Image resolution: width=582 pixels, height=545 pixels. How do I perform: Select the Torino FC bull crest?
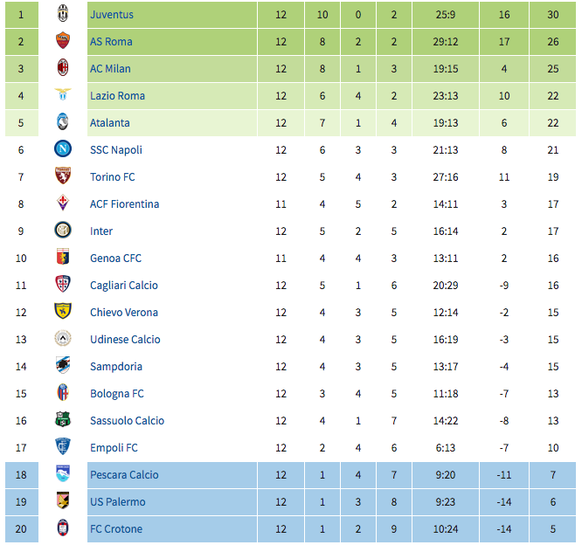click(63, 176)
